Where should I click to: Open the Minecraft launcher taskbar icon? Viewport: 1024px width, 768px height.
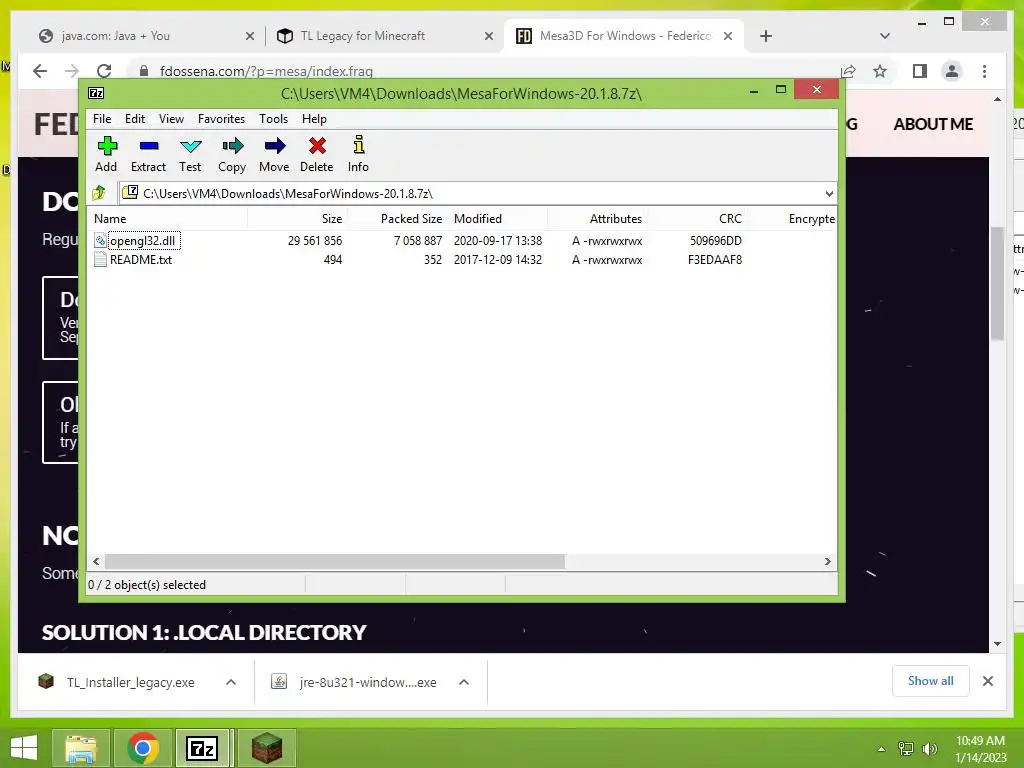tap(266, 748)
